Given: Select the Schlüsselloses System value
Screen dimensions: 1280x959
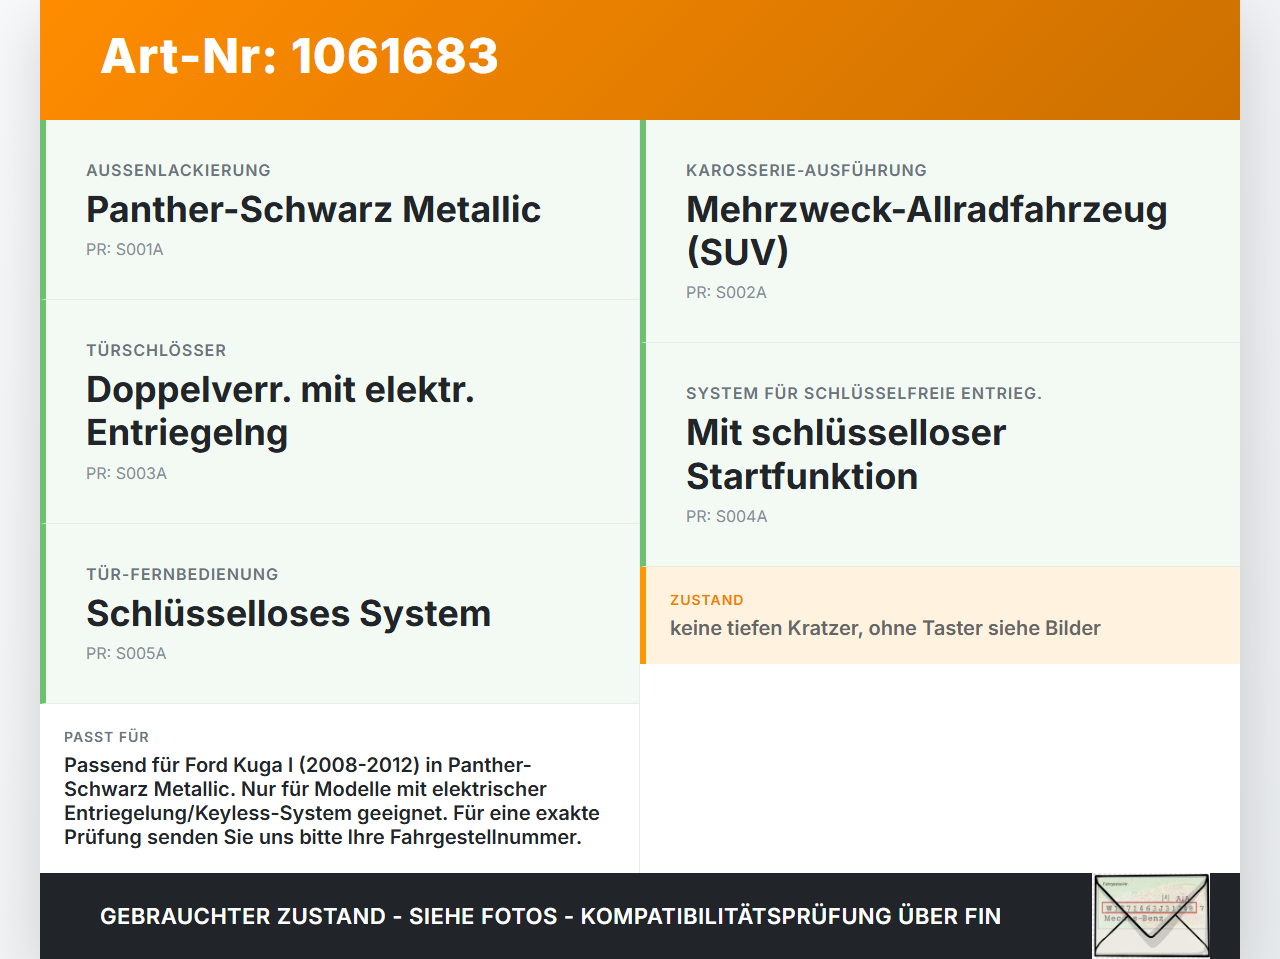Looking at the screenshot, I should (x=288, y=613).
